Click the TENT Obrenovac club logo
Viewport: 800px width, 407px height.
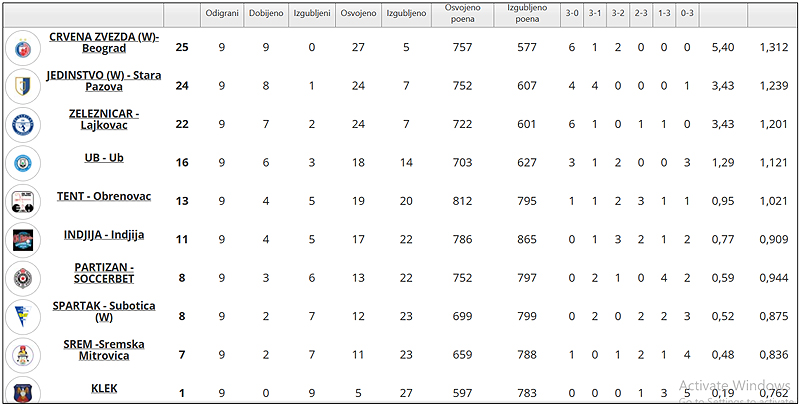click(x=21, y=201)
